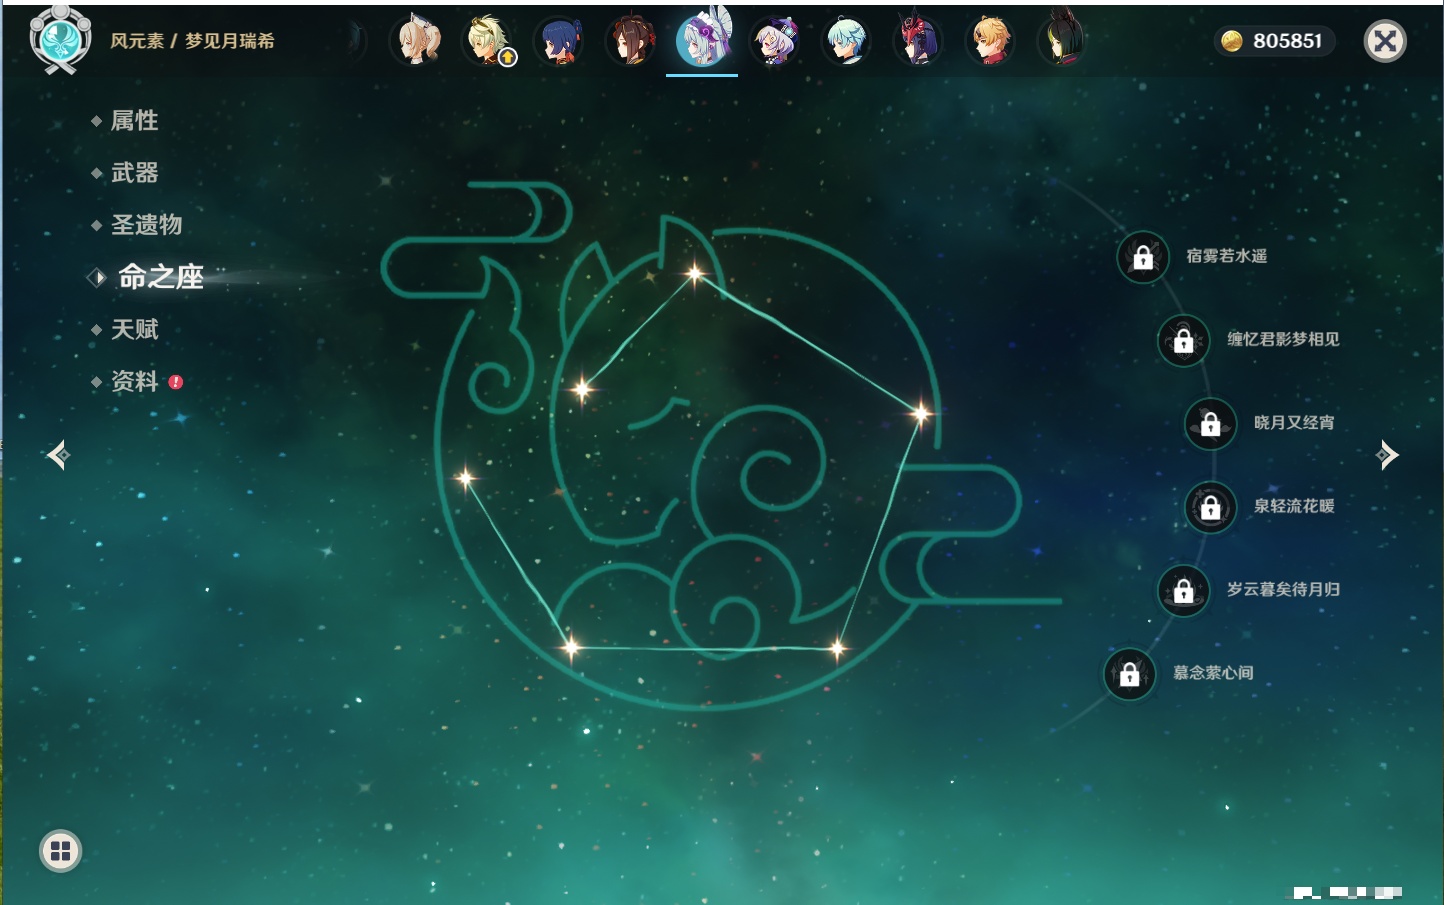Go to previous character with left arrow

coord(58,455)
